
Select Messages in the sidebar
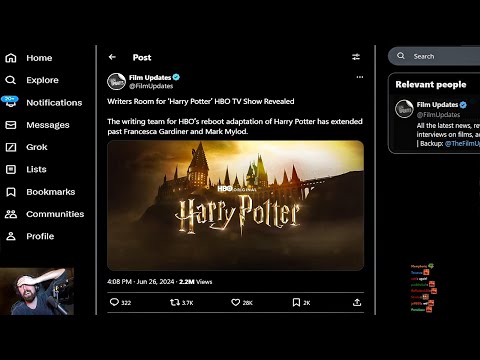[48, 125]
